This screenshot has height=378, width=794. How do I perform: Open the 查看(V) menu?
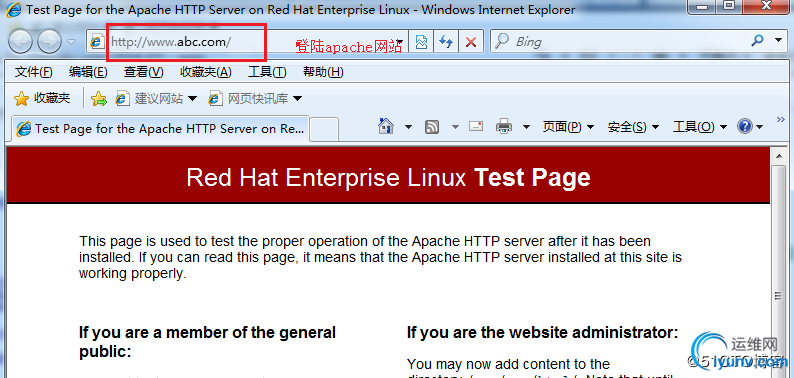click(144, 72)
